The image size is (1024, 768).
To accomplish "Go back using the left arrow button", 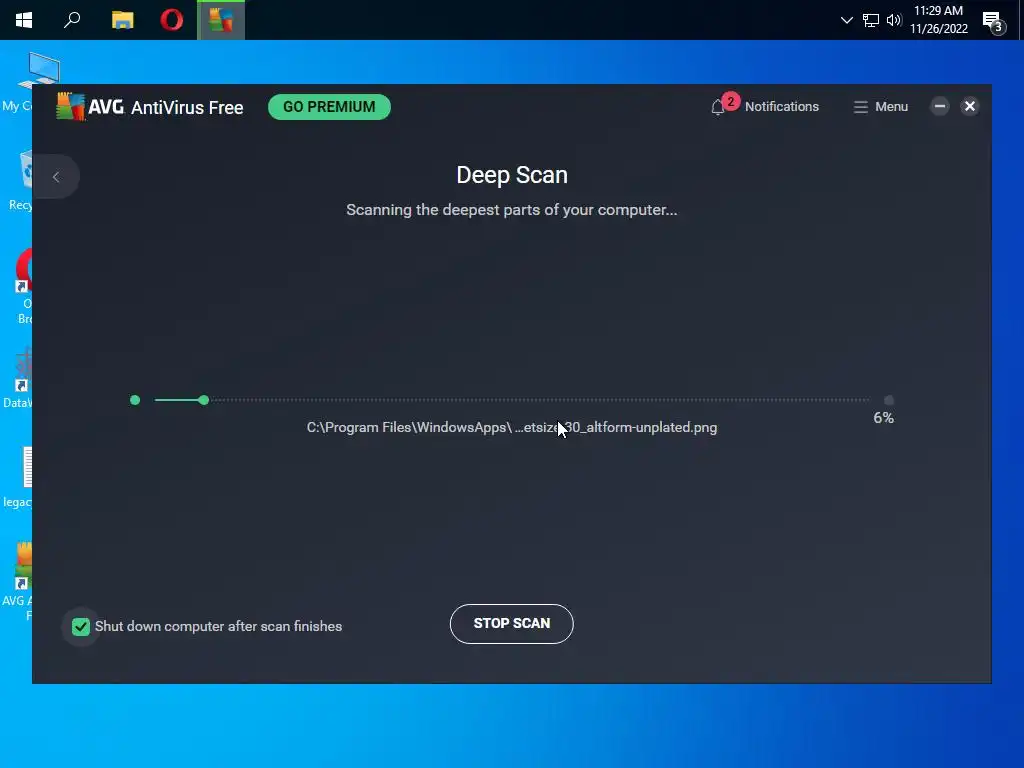I will [x=56, y=176].
